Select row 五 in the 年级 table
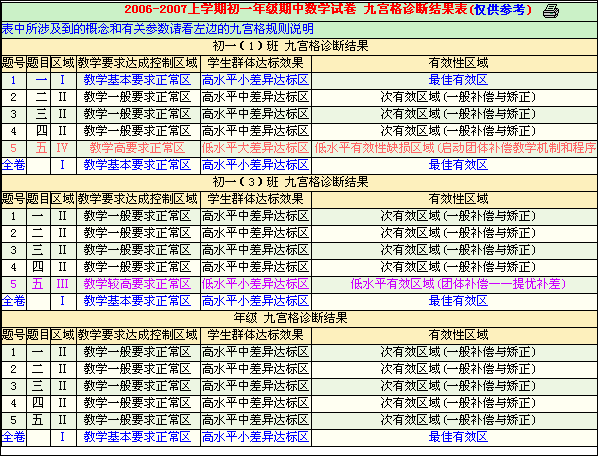The height and width of the screenshot is (456, 598). [299, 420]
